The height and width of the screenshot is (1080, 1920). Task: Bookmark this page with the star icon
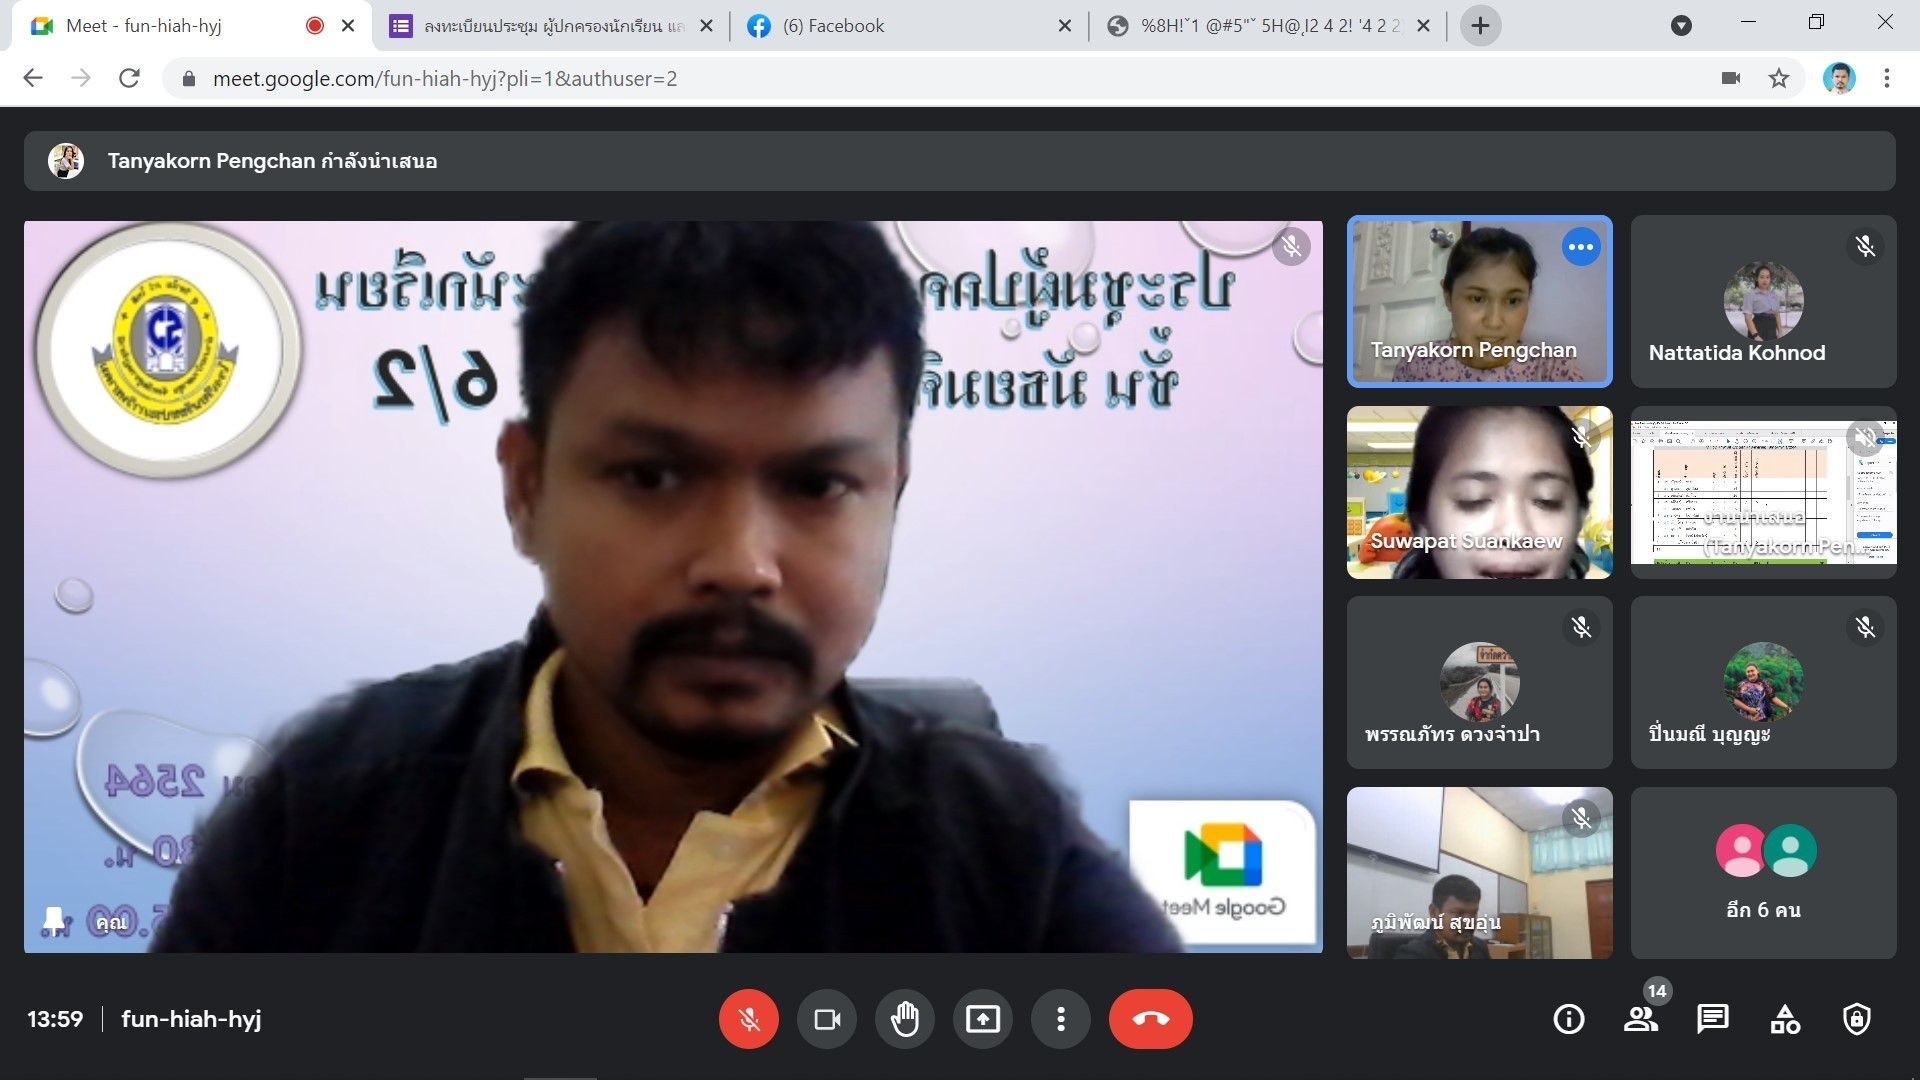click(1778, 78)
